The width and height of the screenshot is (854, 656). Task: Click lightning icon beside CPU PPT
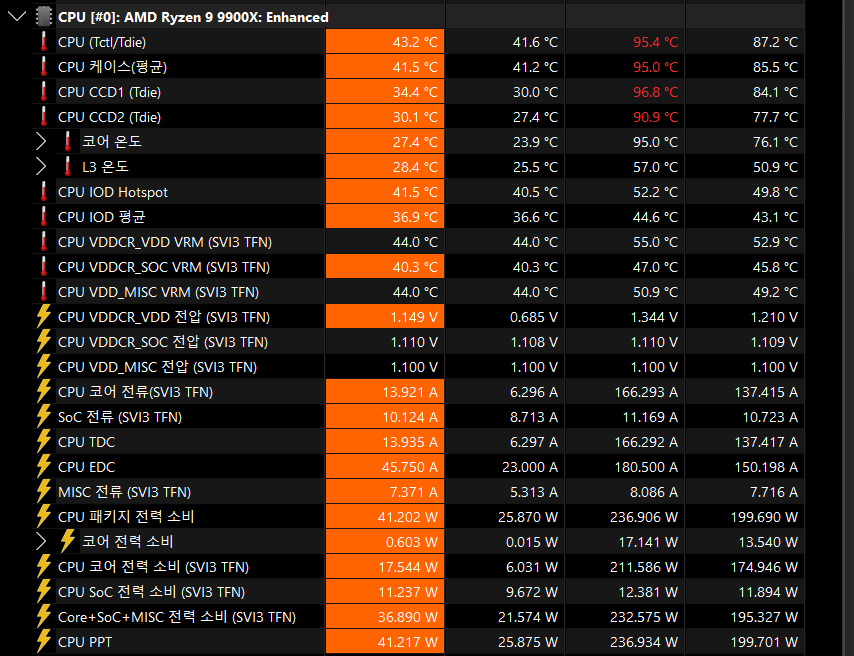click(44, 642)
